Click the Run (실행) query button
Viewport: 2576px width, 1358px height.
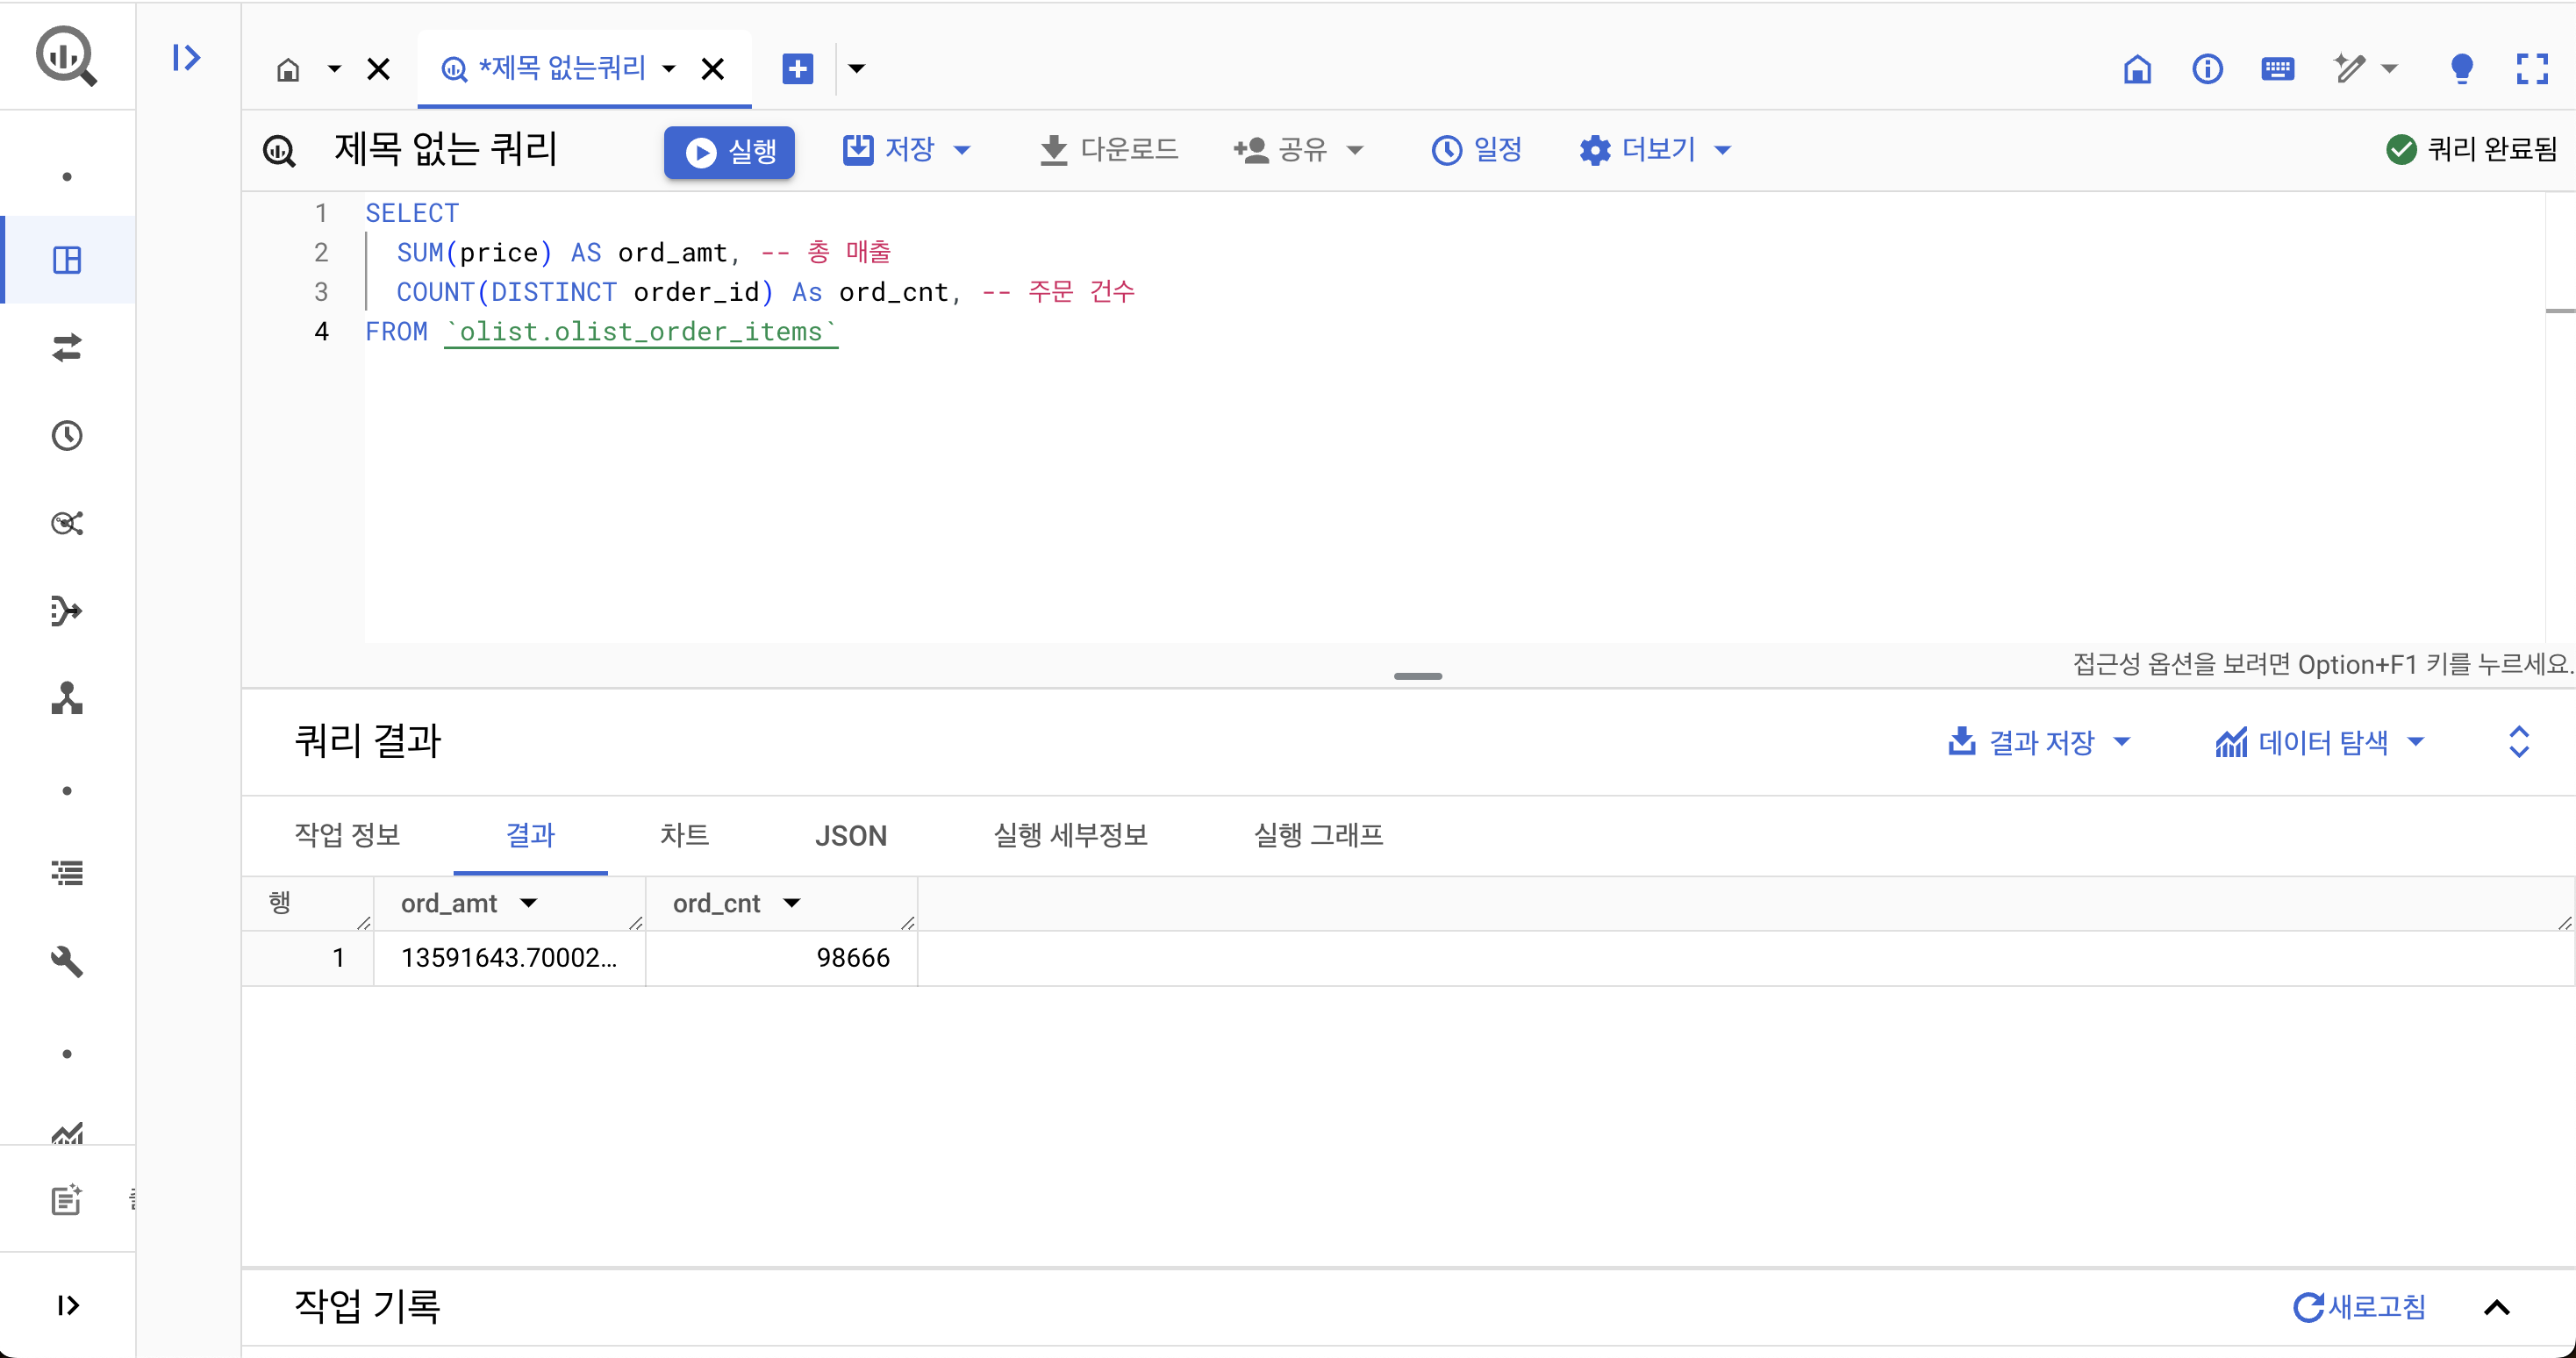(729, 152)
